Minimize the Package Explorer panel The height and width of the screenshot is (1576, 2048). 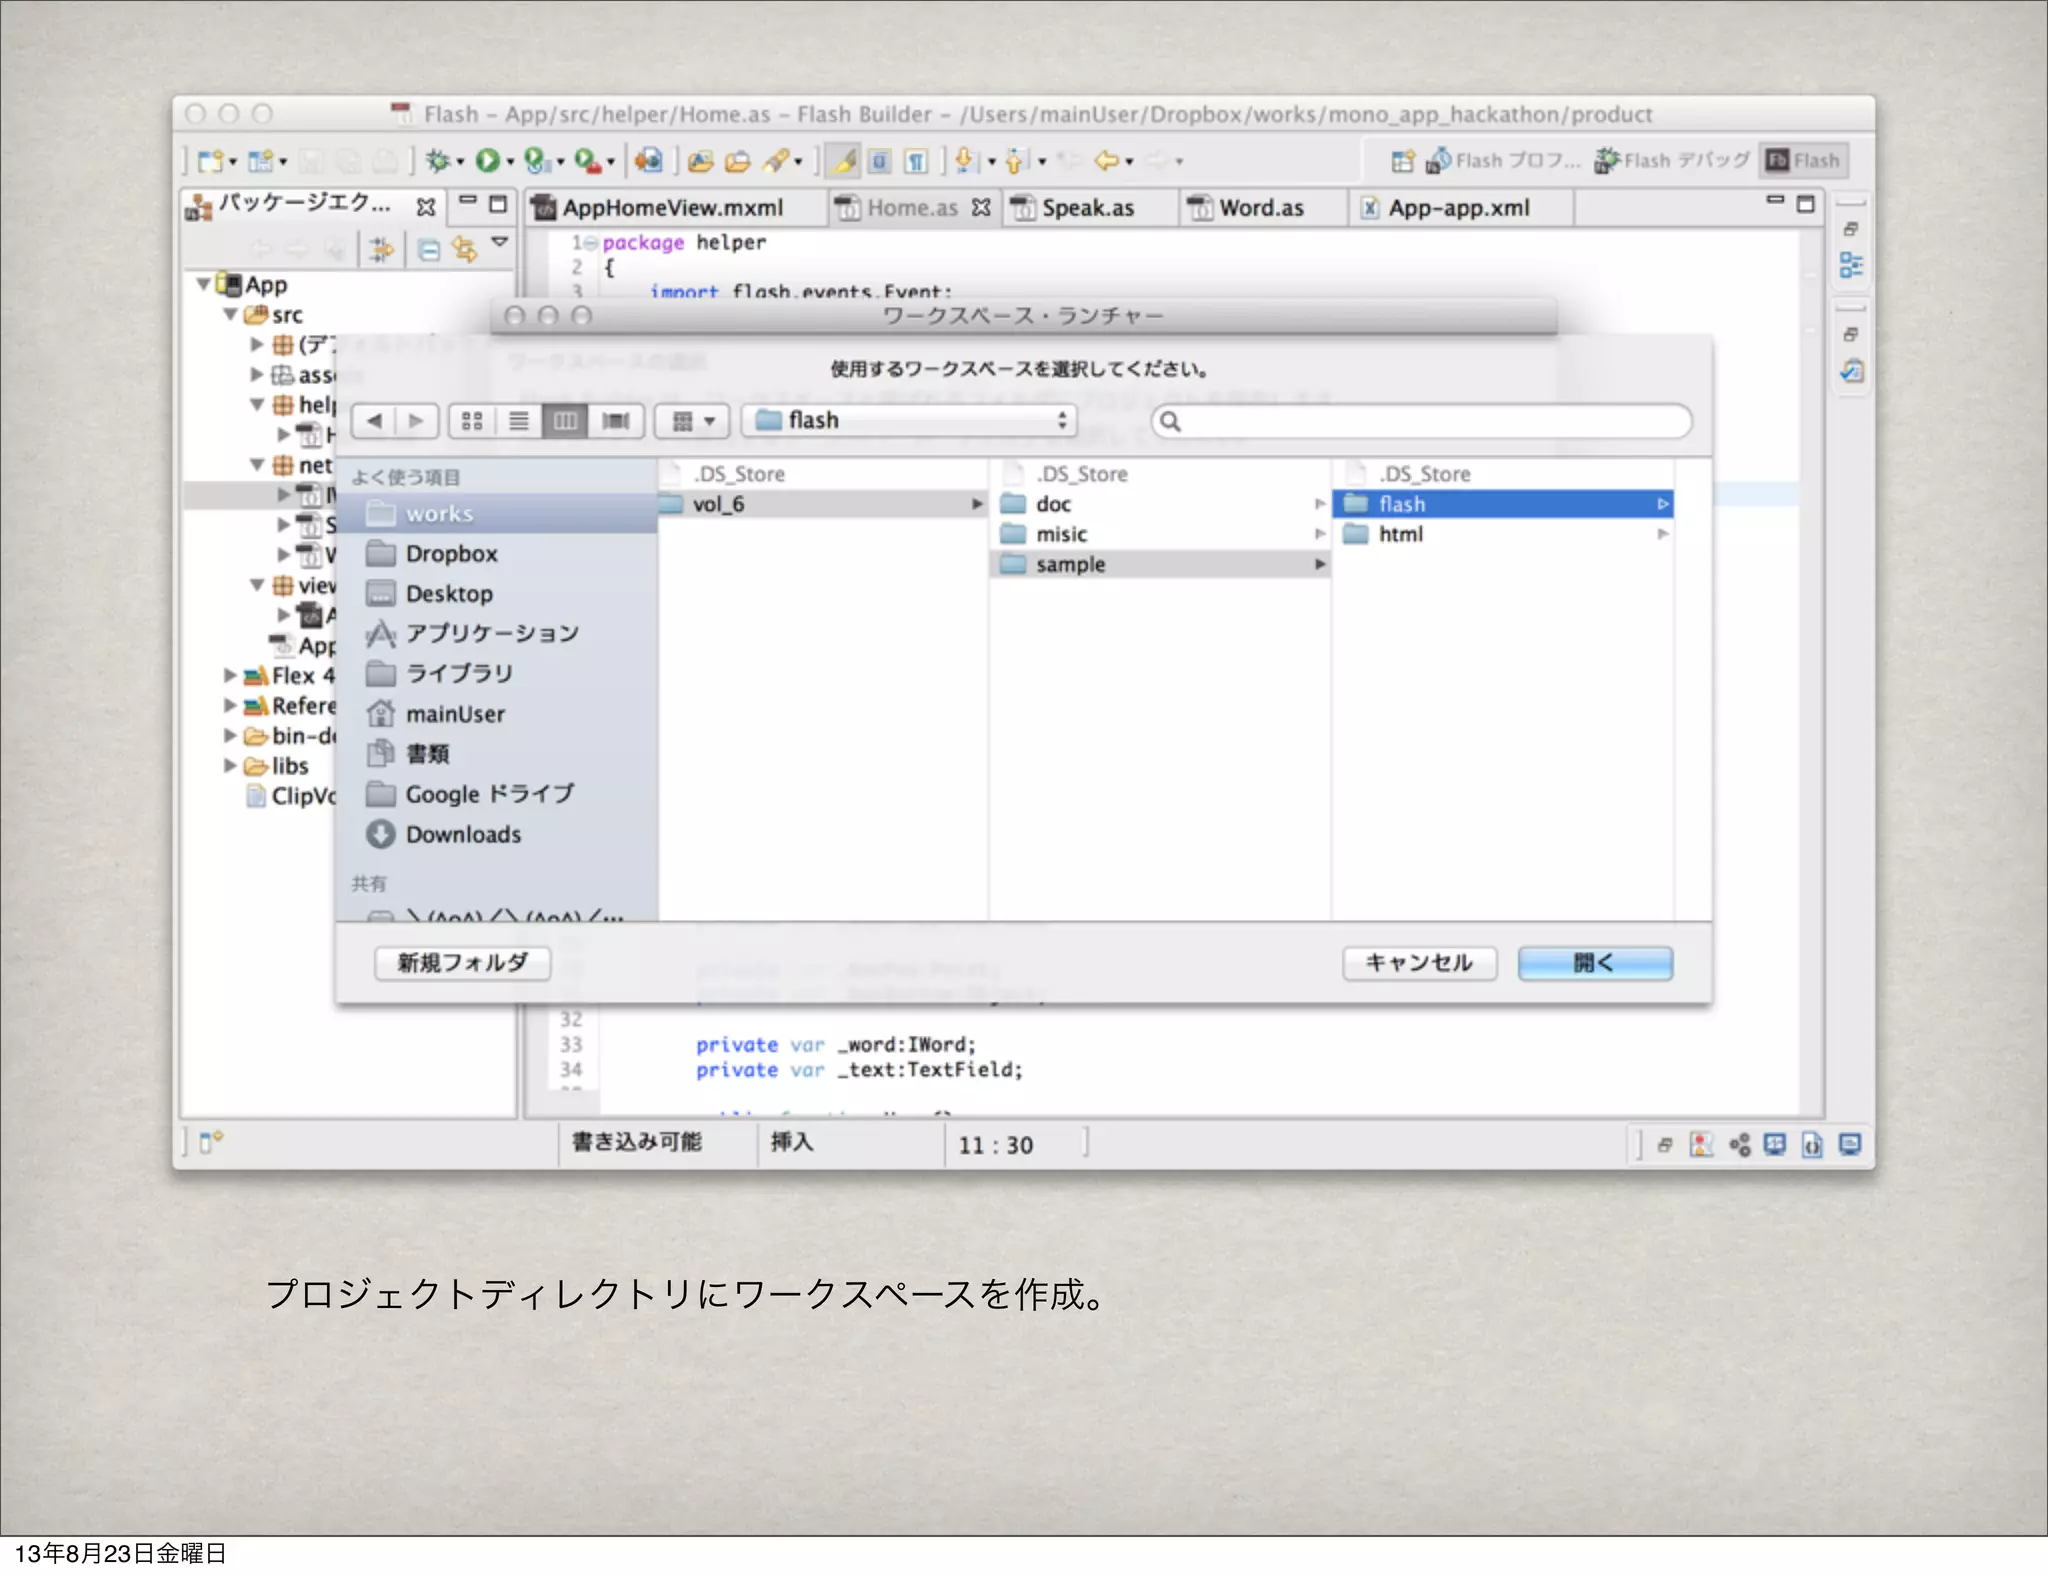tap(468, 202)
